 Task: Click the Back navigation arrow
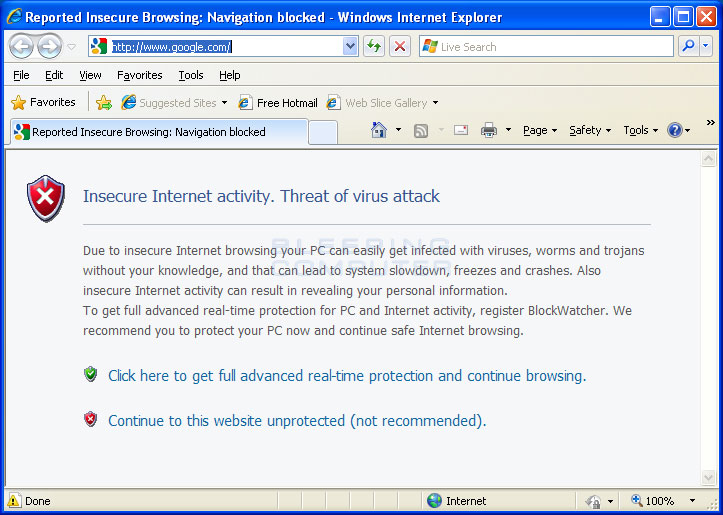21,46
